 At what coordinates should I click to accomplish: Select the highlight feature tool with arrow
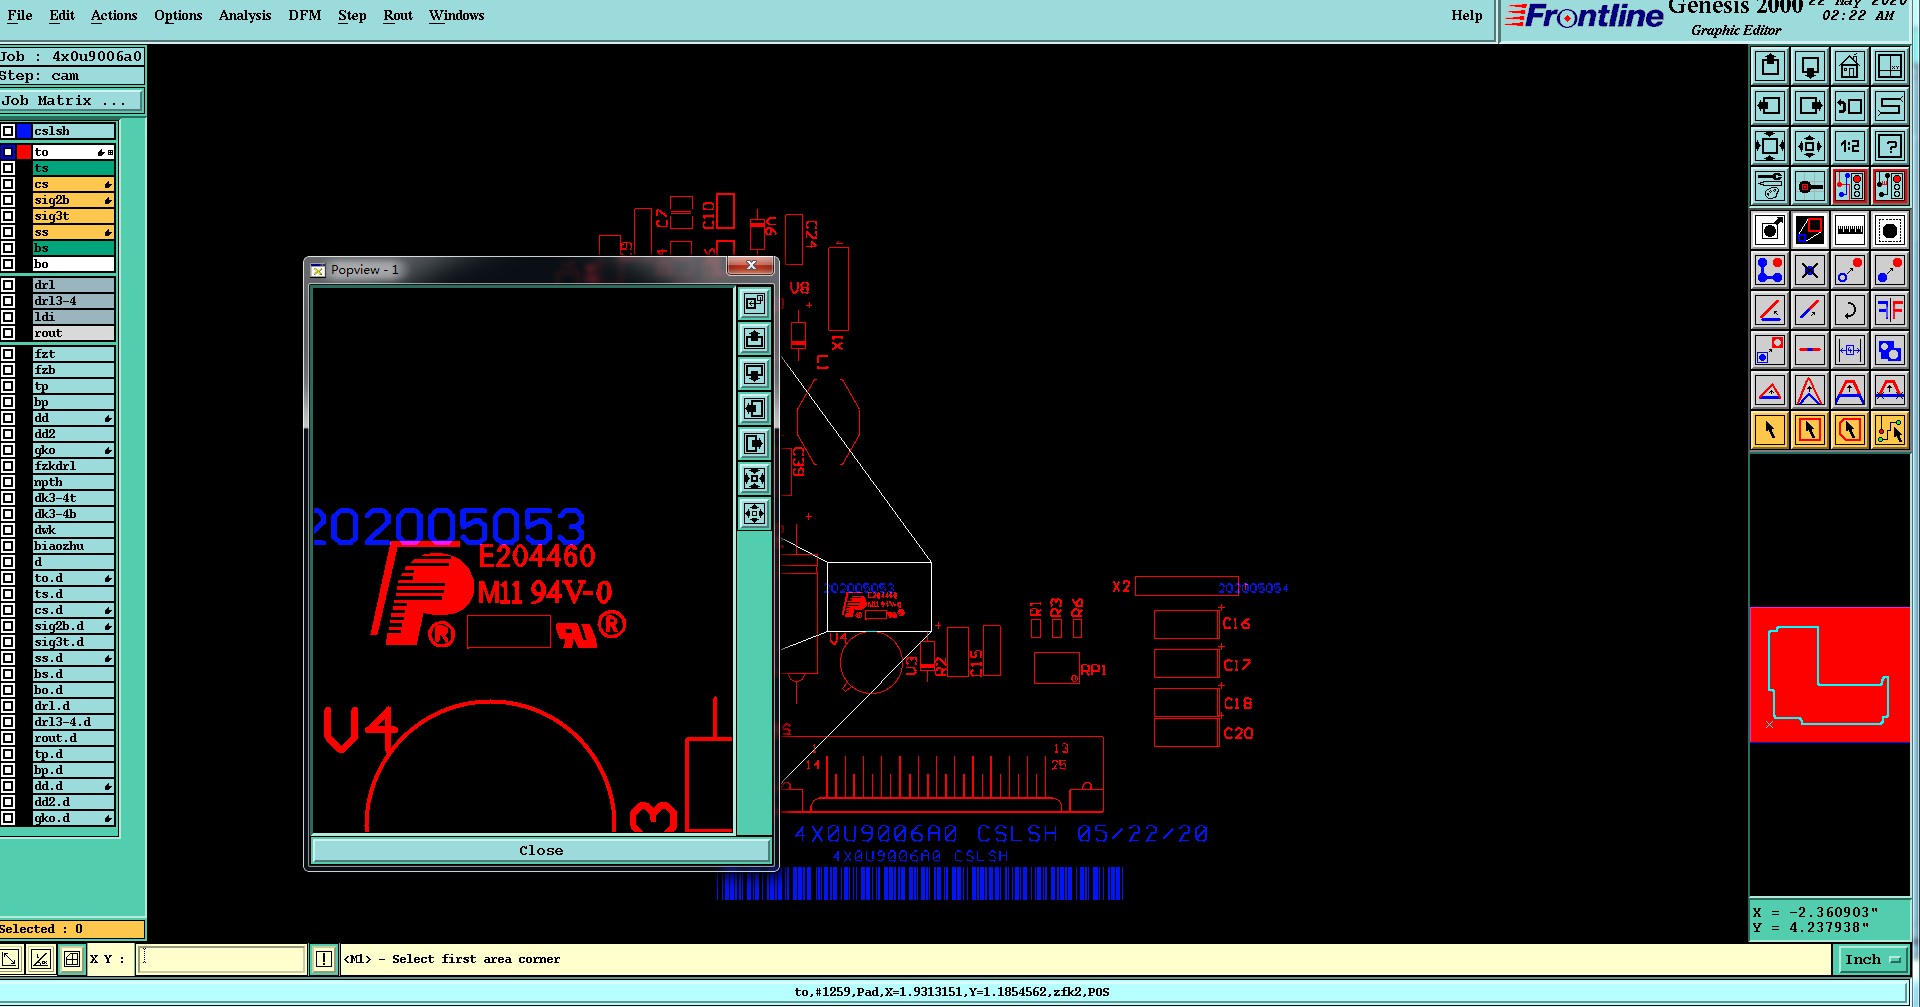(1770, 230)
